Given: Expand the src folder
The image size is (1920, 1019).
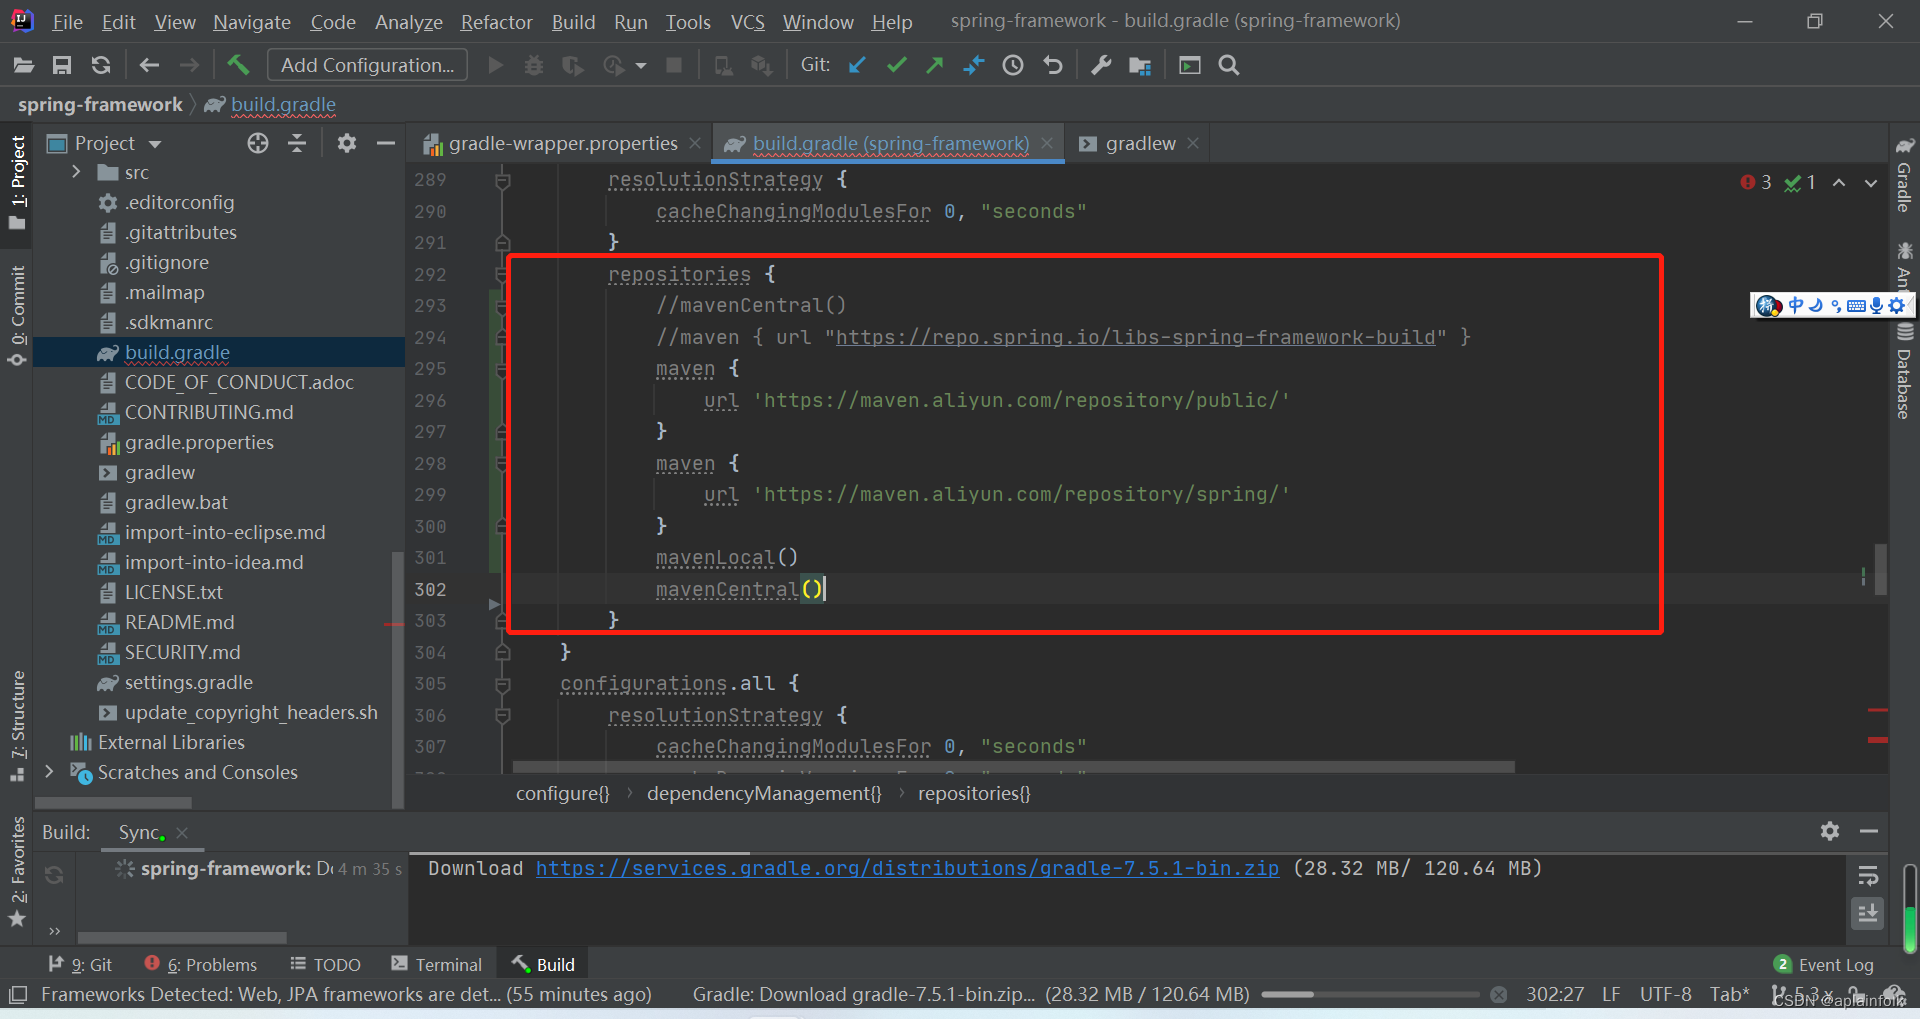Looking at the screenshot, I should (76, 172).
